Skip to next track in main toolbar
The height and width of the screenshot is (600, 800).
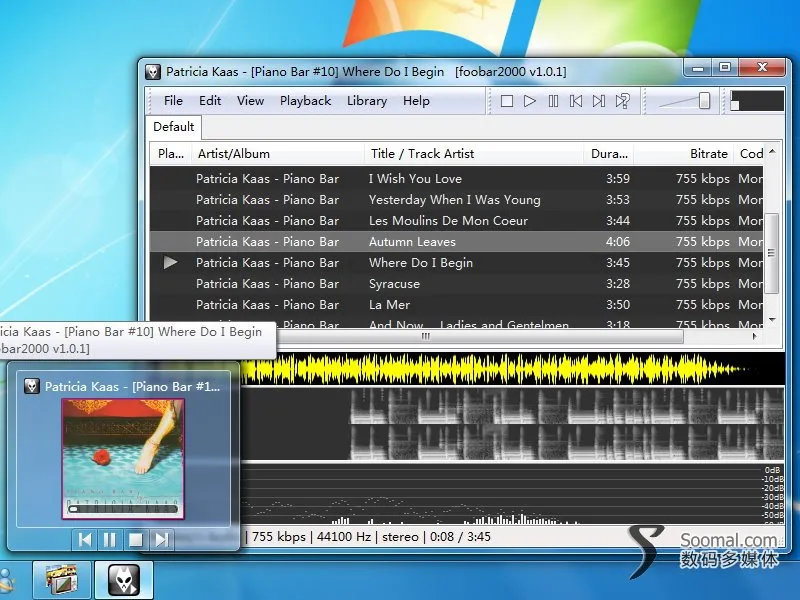pos(599,101)
